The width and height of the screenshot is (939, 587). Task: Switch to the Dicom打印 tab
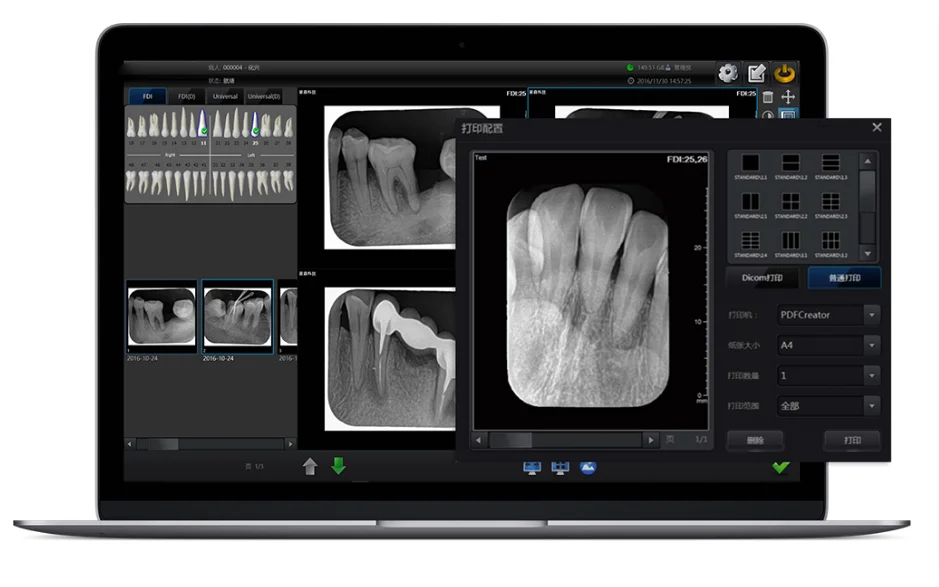(x=768, y=278)
